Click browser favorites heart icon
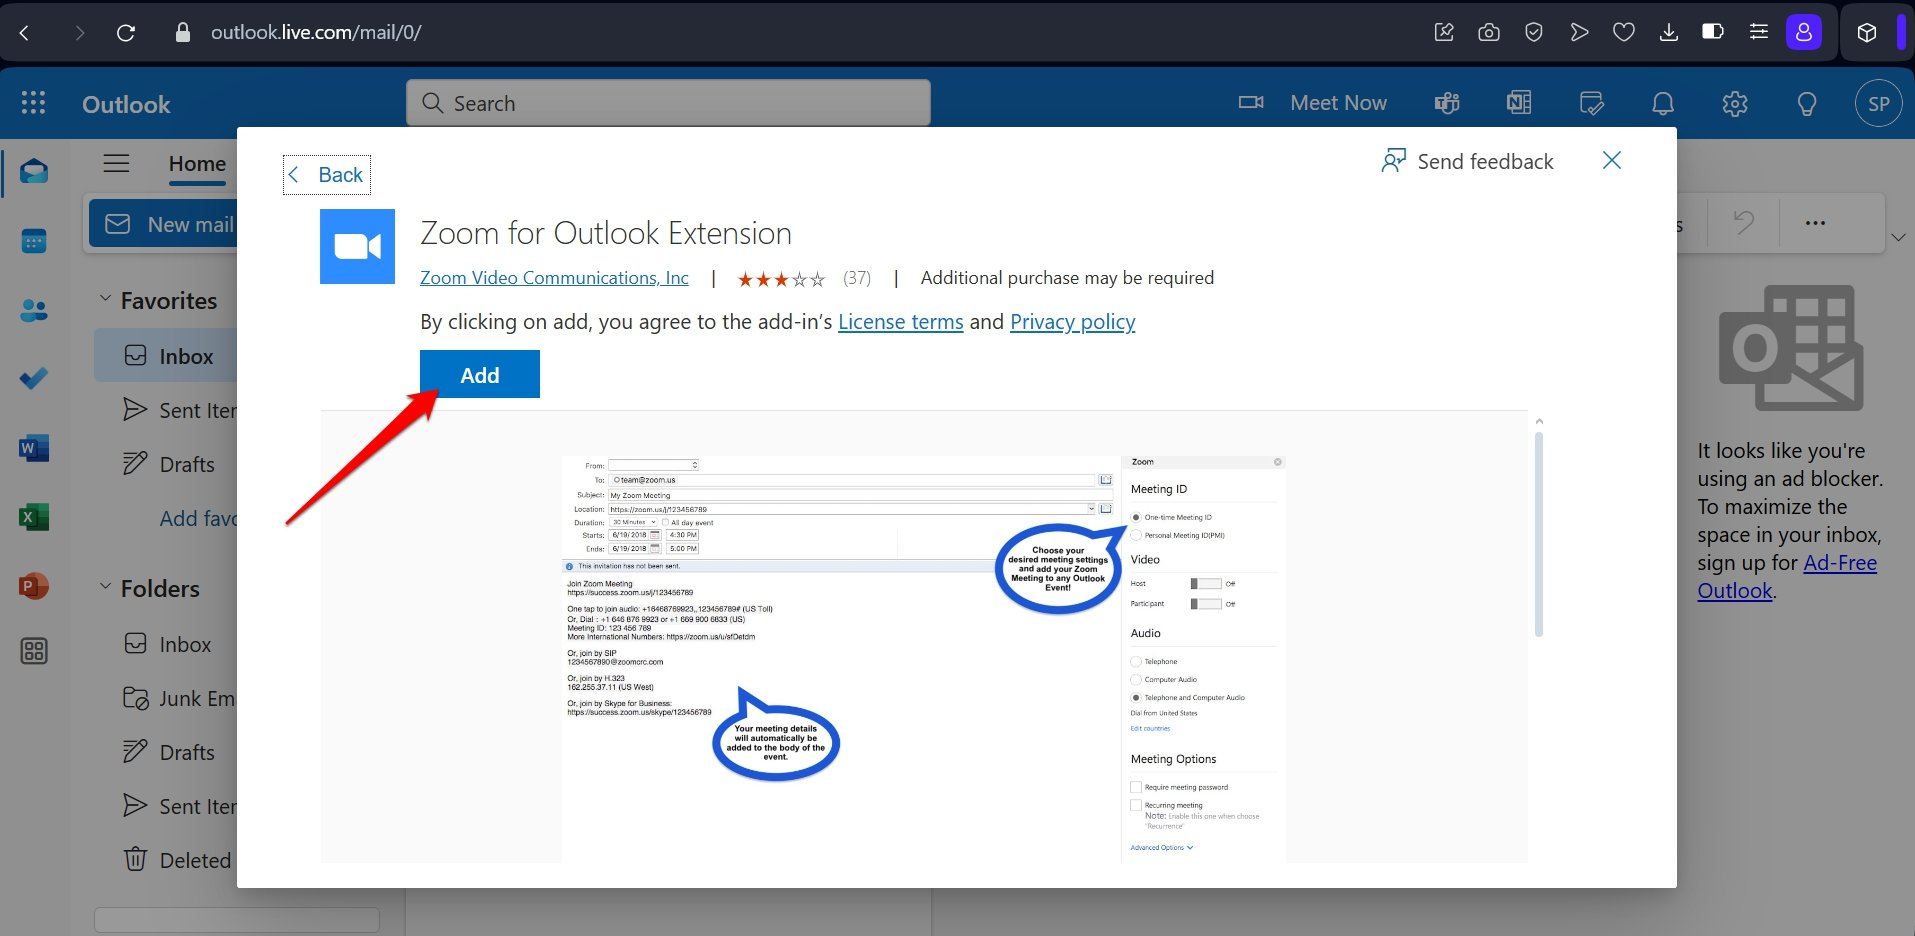 coord(1624,33)
